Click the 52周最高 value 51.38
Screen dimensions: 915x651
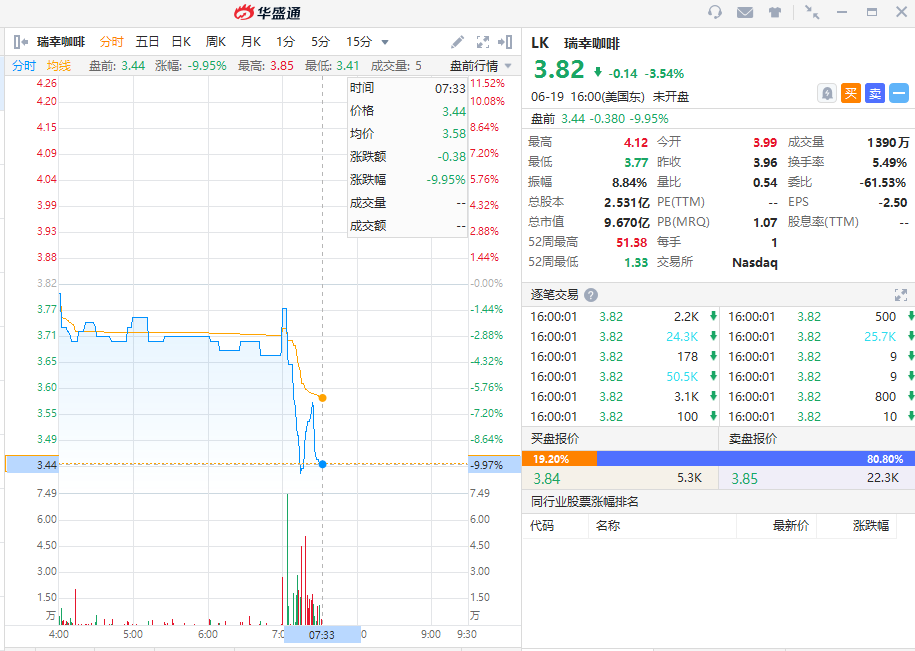coord(631,242)
